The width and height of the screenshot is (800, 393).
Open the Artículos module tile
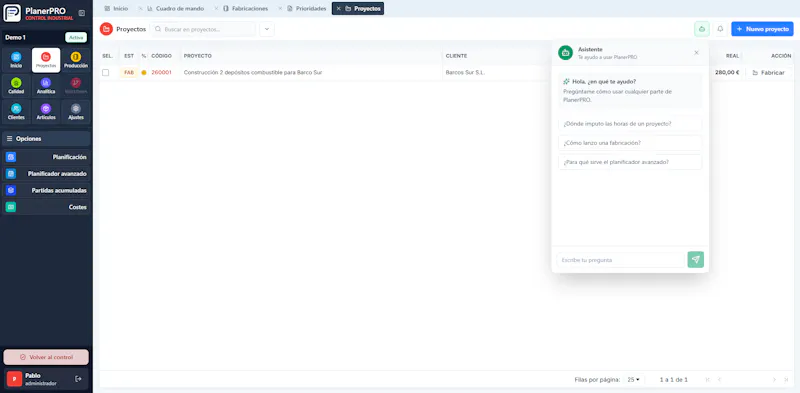(46, 112)
